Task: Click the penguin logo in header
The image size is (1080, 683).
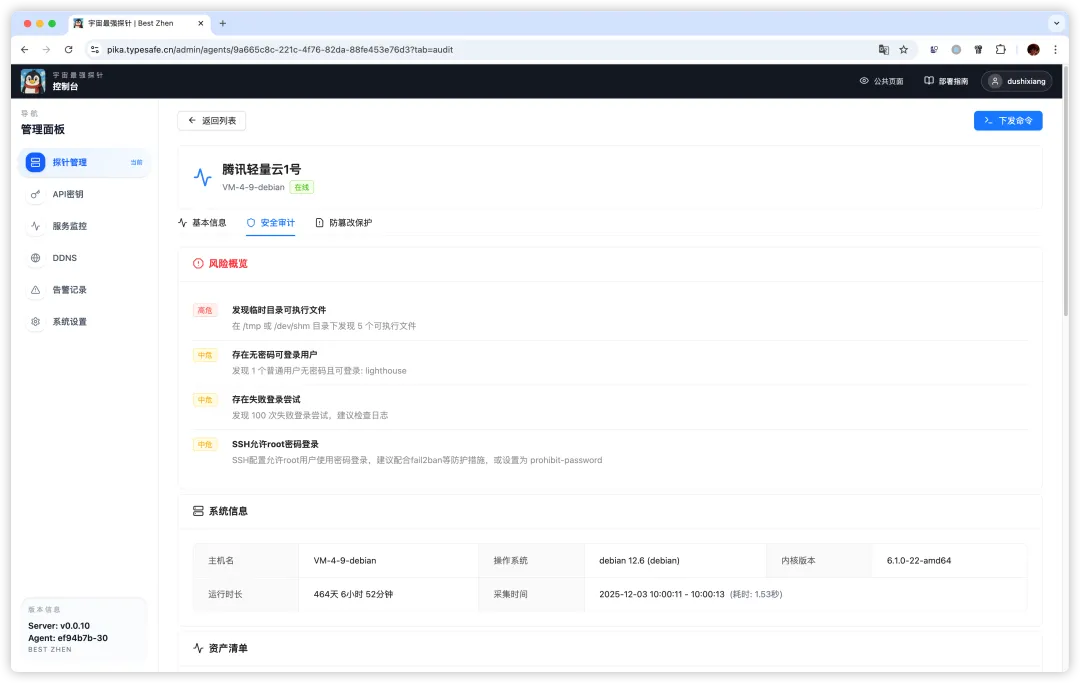Action: [32, 81]
